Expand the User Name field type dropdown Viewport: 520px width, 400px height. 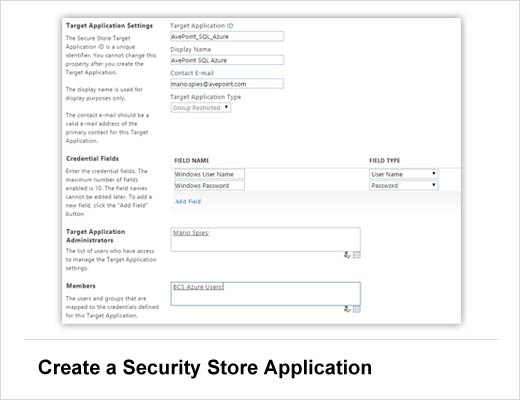[x=404, y=174]
